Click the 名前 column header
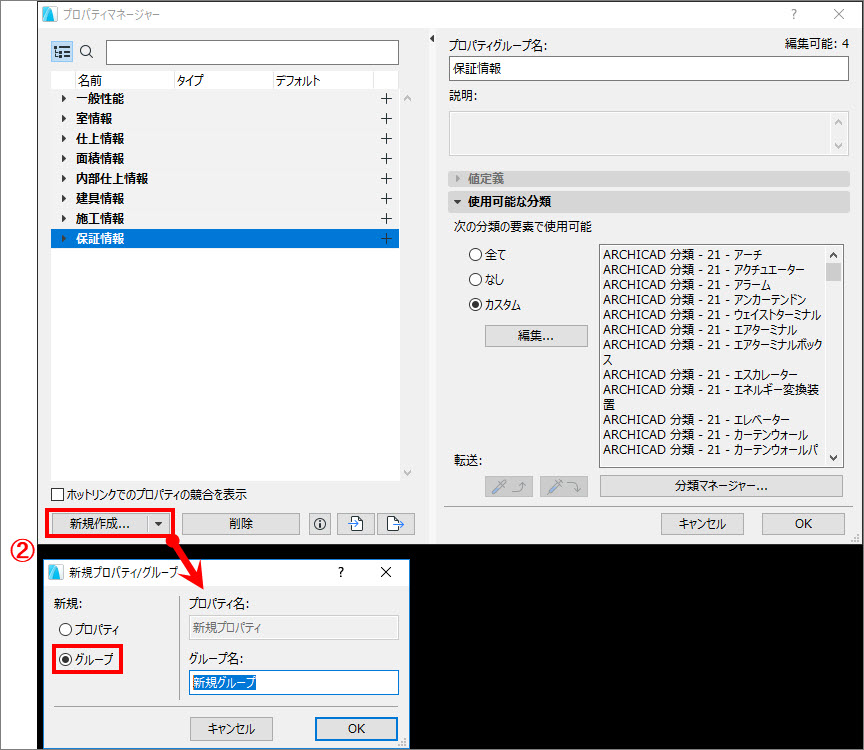The height and width of the screenshot is (750, 864). tap(125, 80)
